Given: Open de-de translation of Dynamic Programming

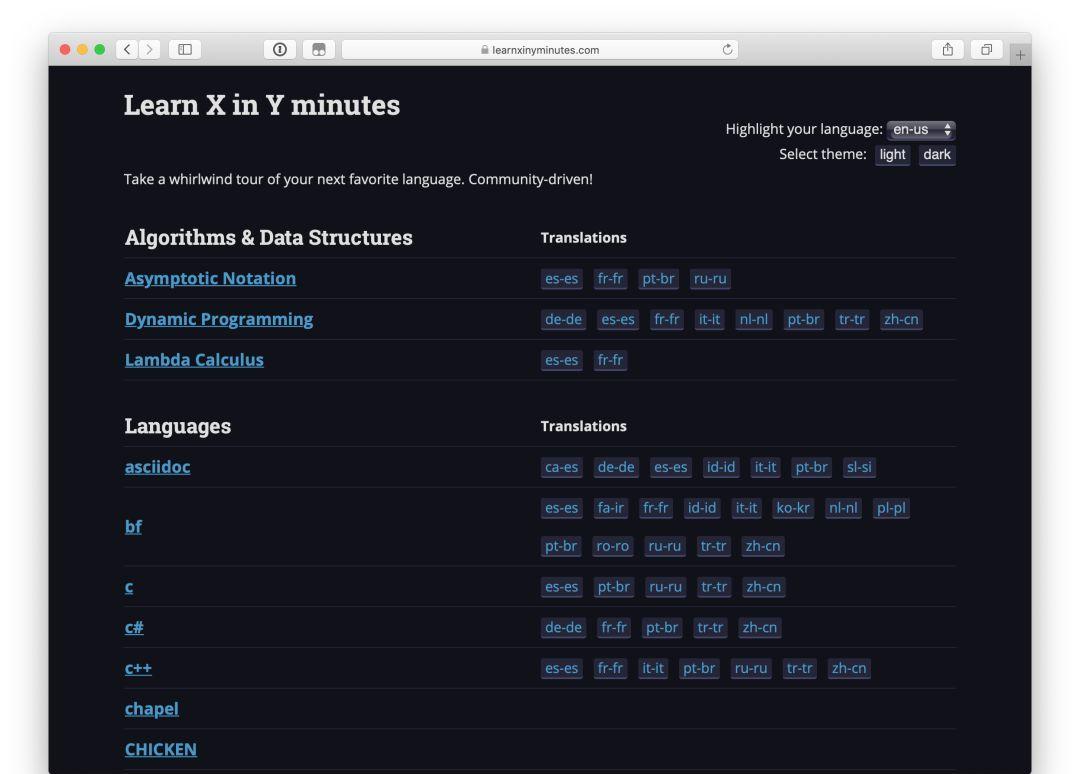Looking at the screenshot, I should point(563,320).
